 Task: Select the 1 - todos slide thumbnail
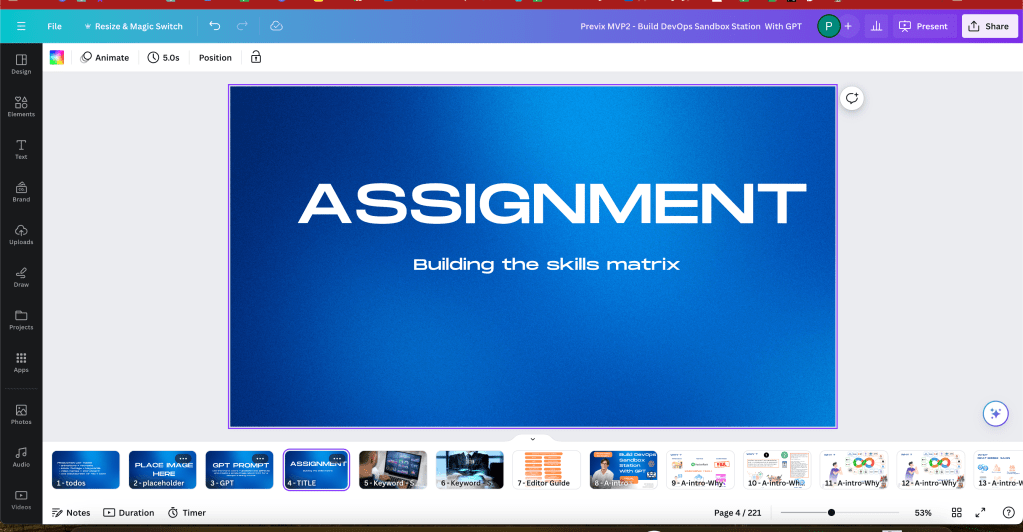[x=85, y=469]
